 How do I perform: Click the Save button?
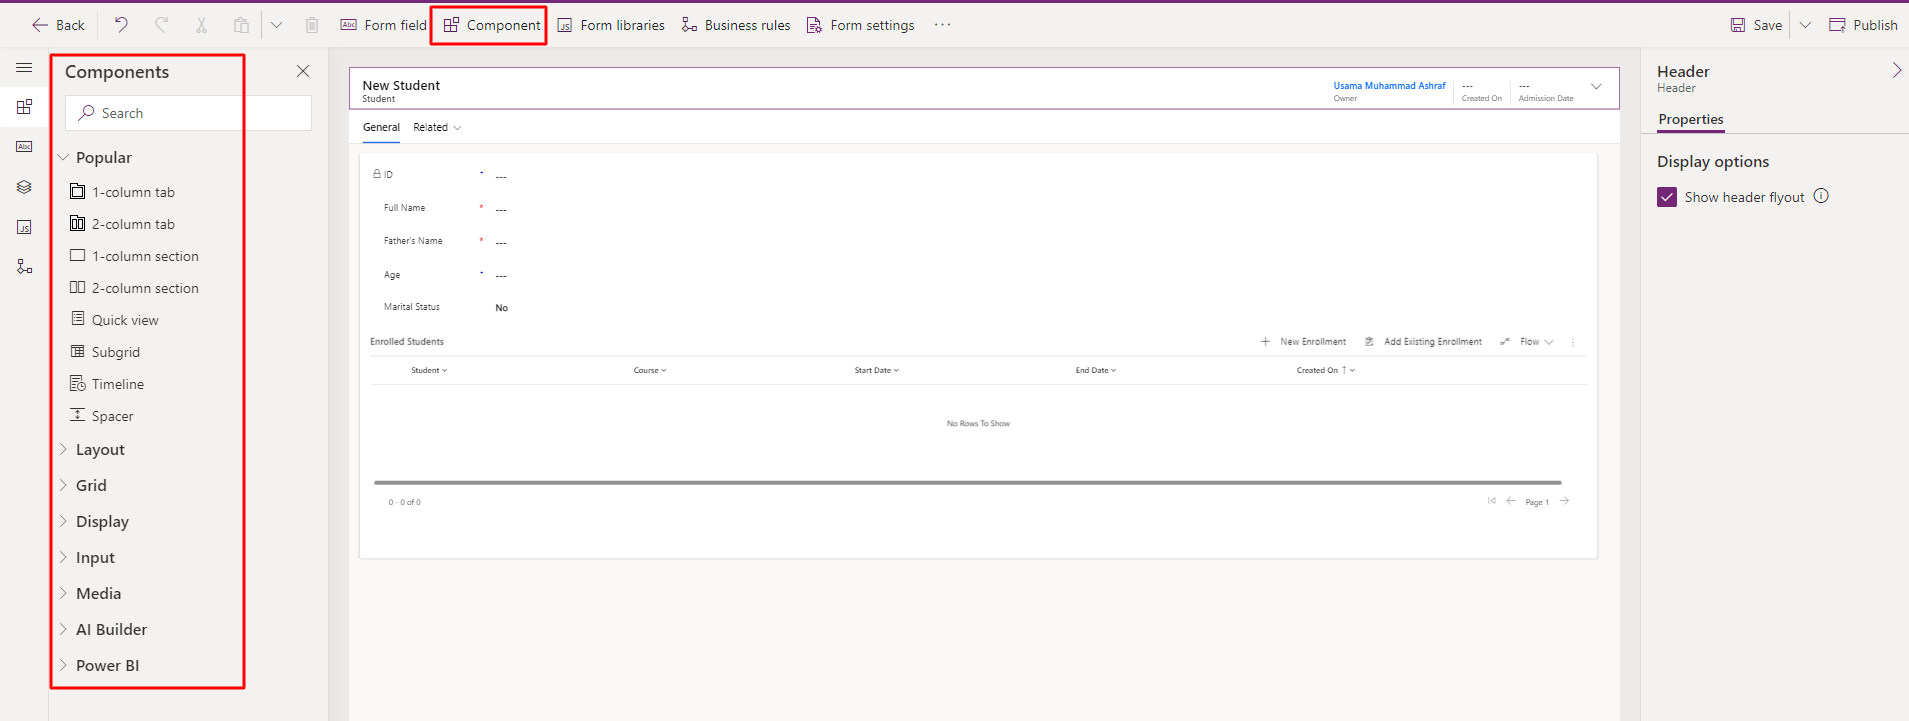pyautogui.click(x=1757, y=25)
